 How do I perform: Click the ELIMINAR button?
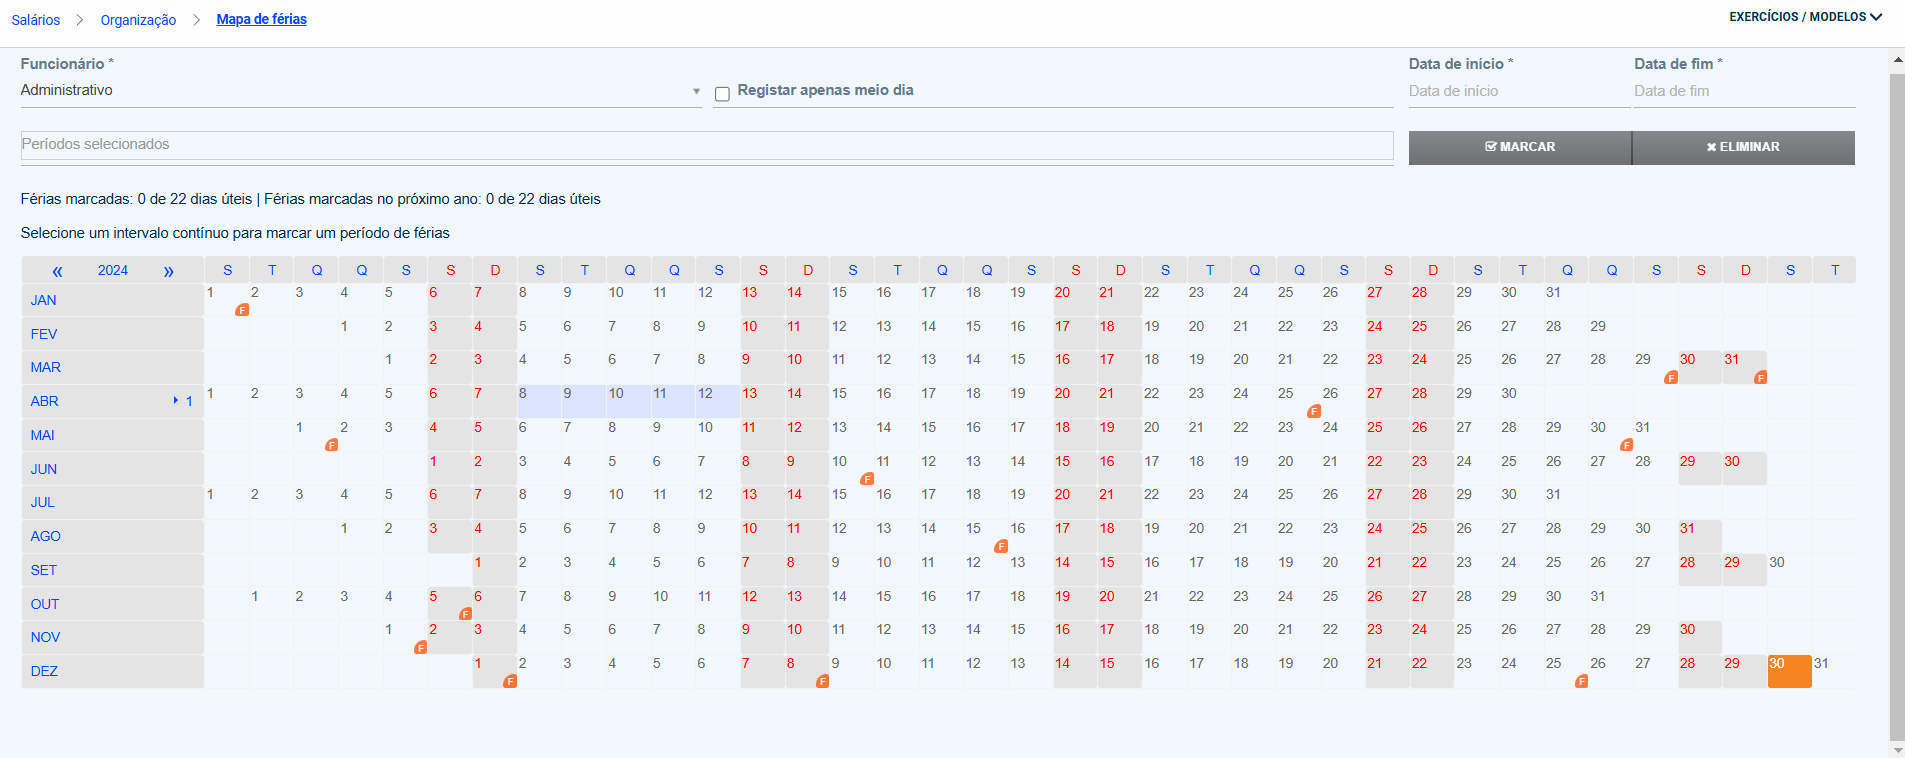pyautogui.click(x=1743, y=147)
